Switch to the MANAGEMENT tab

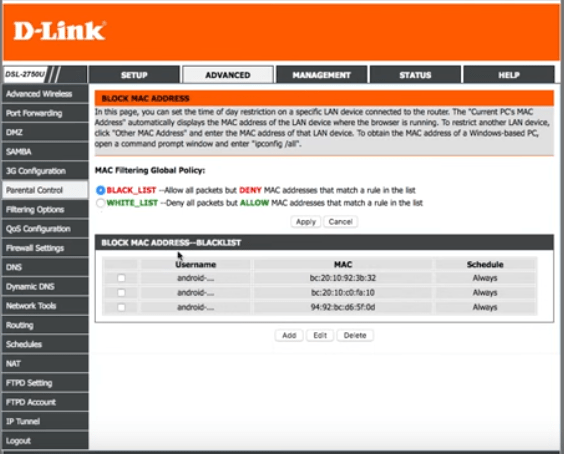tap(322, 75)
